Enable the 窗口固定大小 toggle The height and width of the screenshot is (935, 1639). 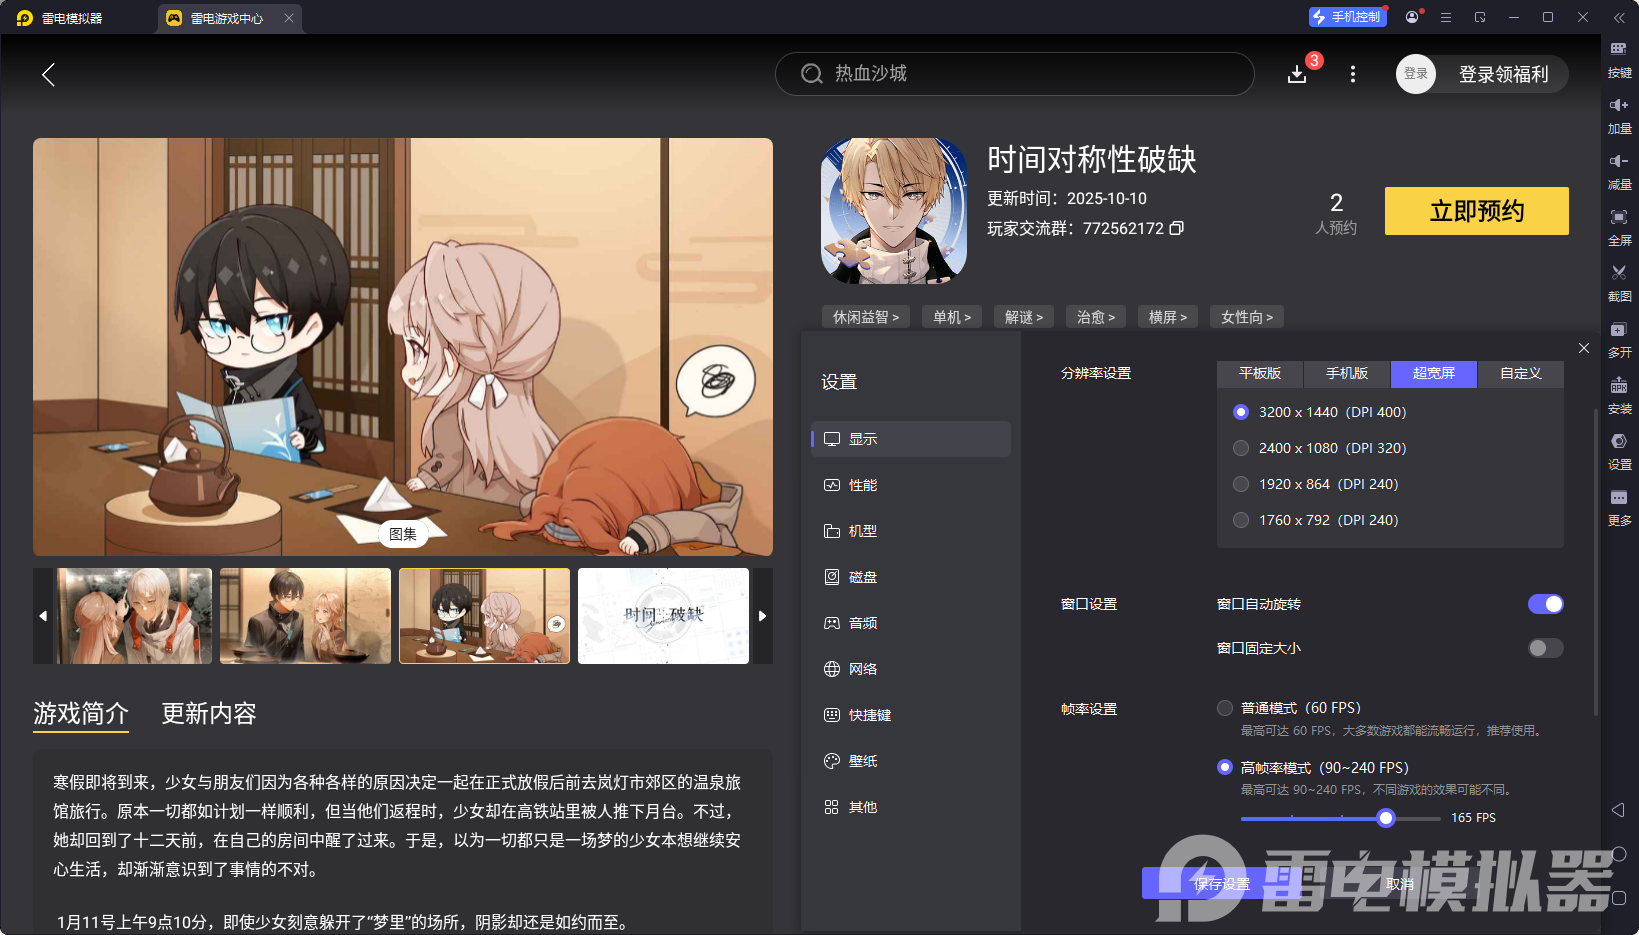coord(1544,648)
